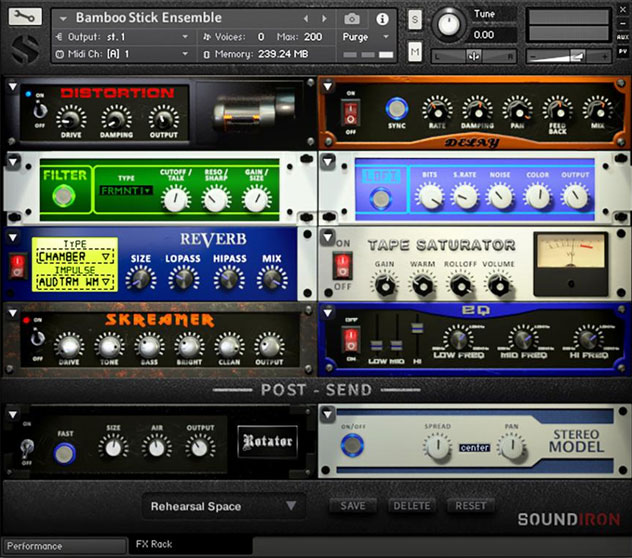Click the camera snapshot icon
This screenshot has height=558, width=632.
pyautogui.click(x=352, y=18)
